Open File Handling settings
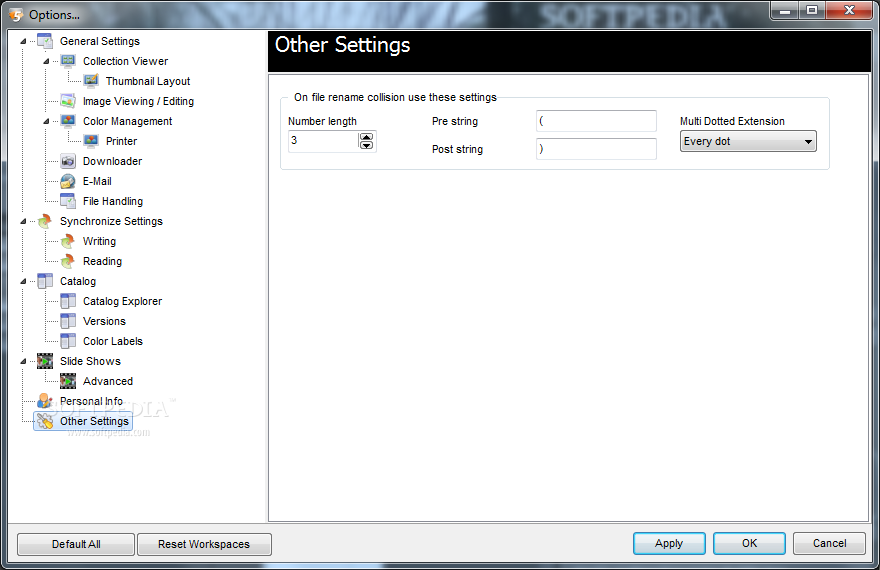The width and height of the screenshot is (880, 570). coord(113,201)
